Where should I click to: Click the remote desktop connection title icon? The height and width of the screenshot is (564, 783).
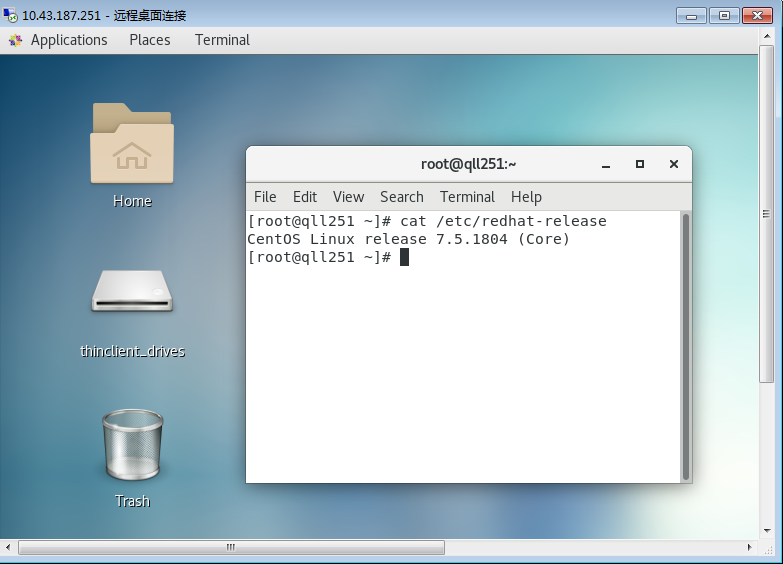(x=10, y=15)
